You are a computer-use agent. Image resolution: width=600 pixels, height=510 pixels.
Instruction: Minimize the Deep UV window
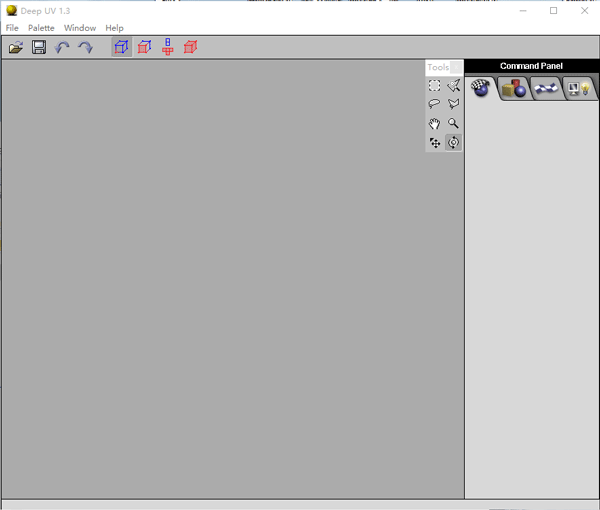point(523,11)
